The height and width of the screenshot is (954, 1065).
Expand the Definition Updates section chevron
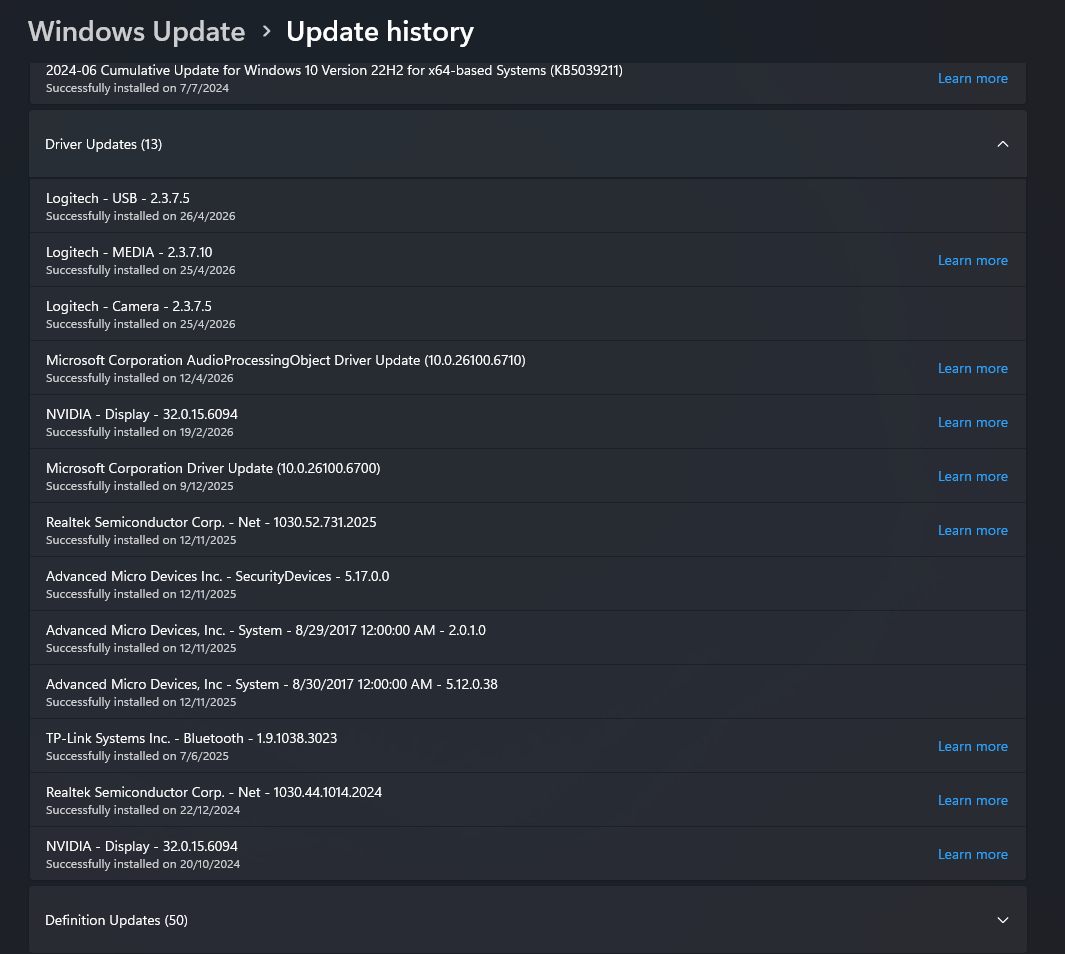point(1003,920)
